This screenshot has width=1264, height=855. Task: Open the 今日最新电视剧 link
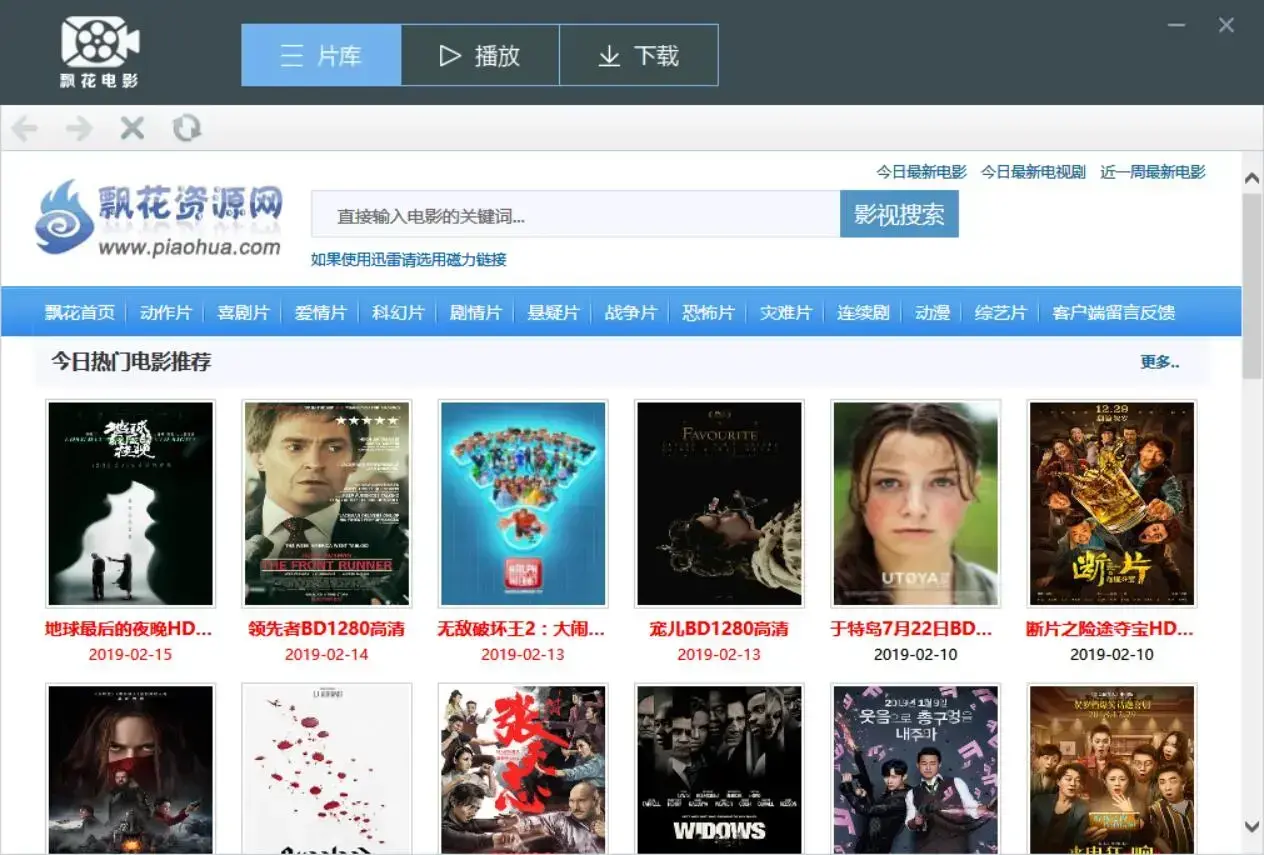pos(1033,172)
